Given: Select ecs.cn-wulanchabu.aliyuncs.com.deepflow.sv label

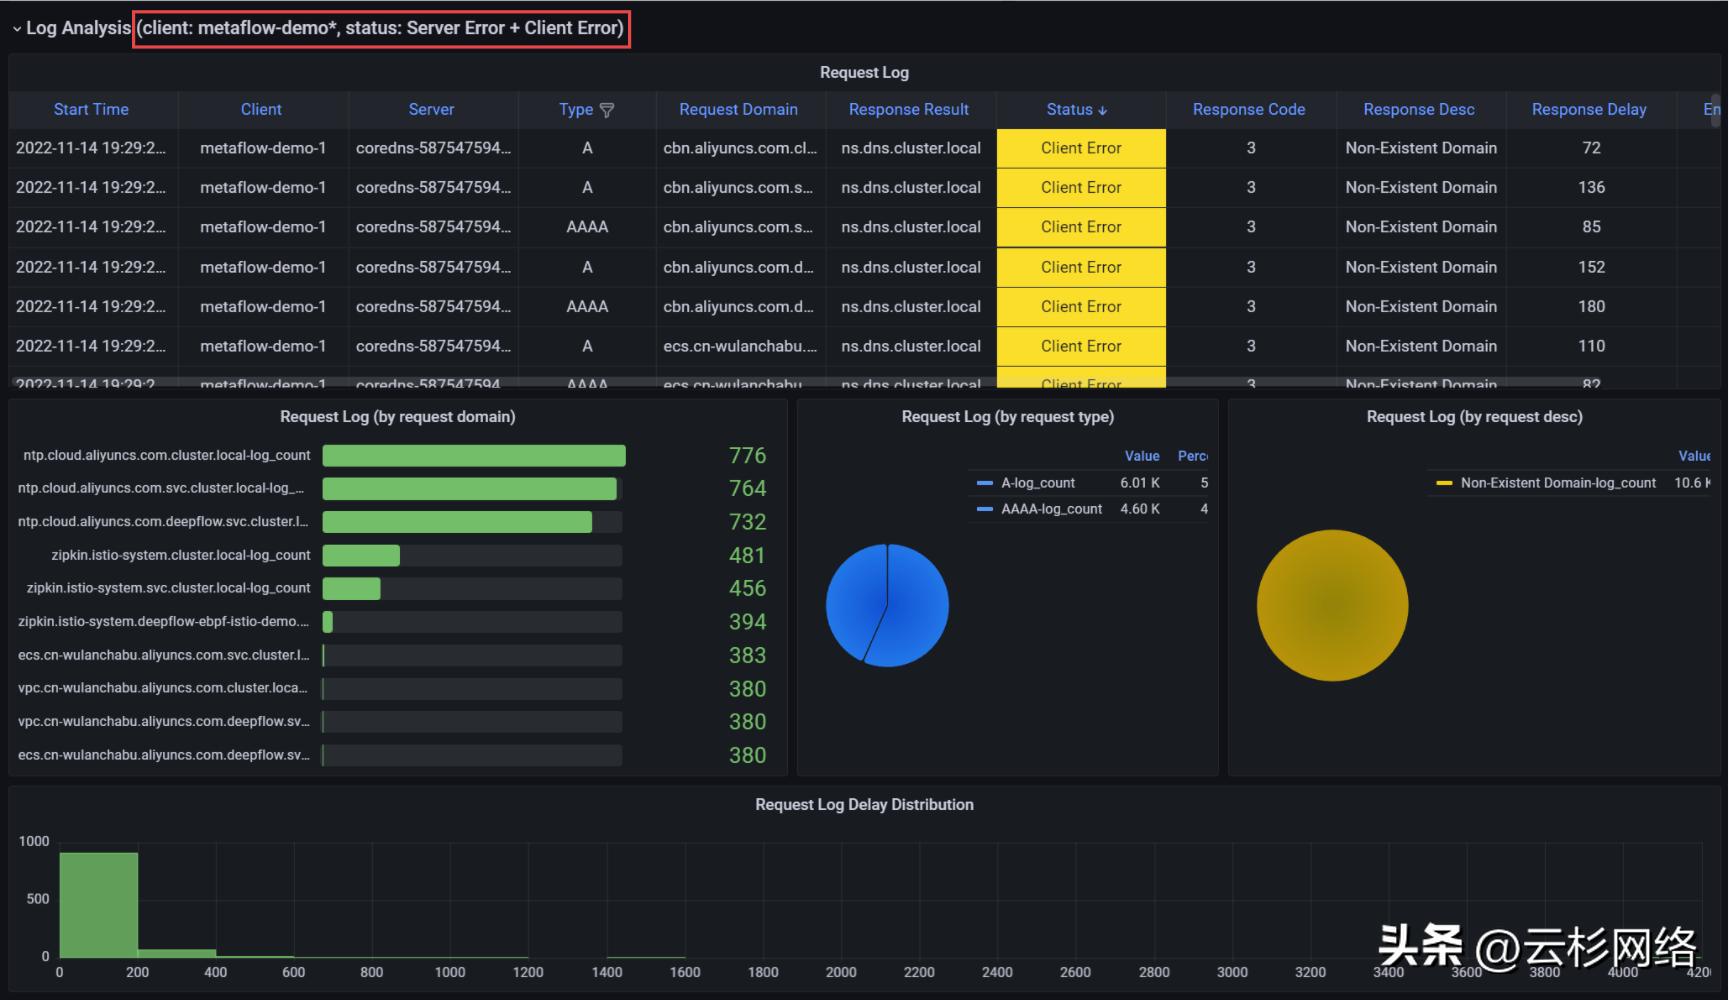Looking at the screenshot, I should coord(164,755).
